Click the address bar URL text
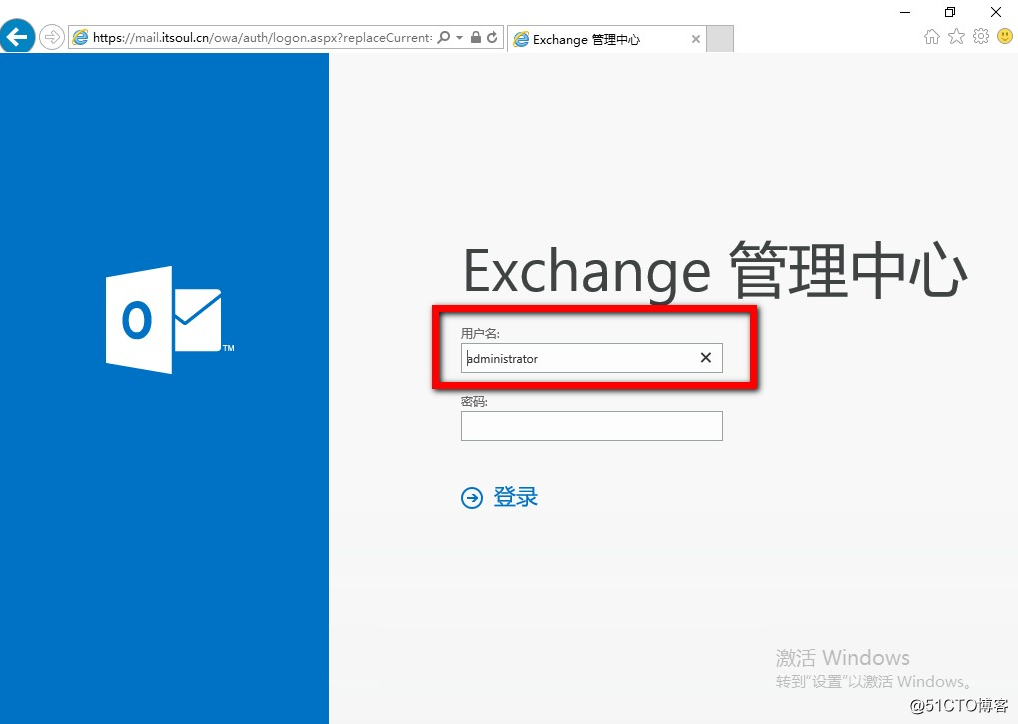The width and height of the screenshot is (1018, 724). [262, 38]
